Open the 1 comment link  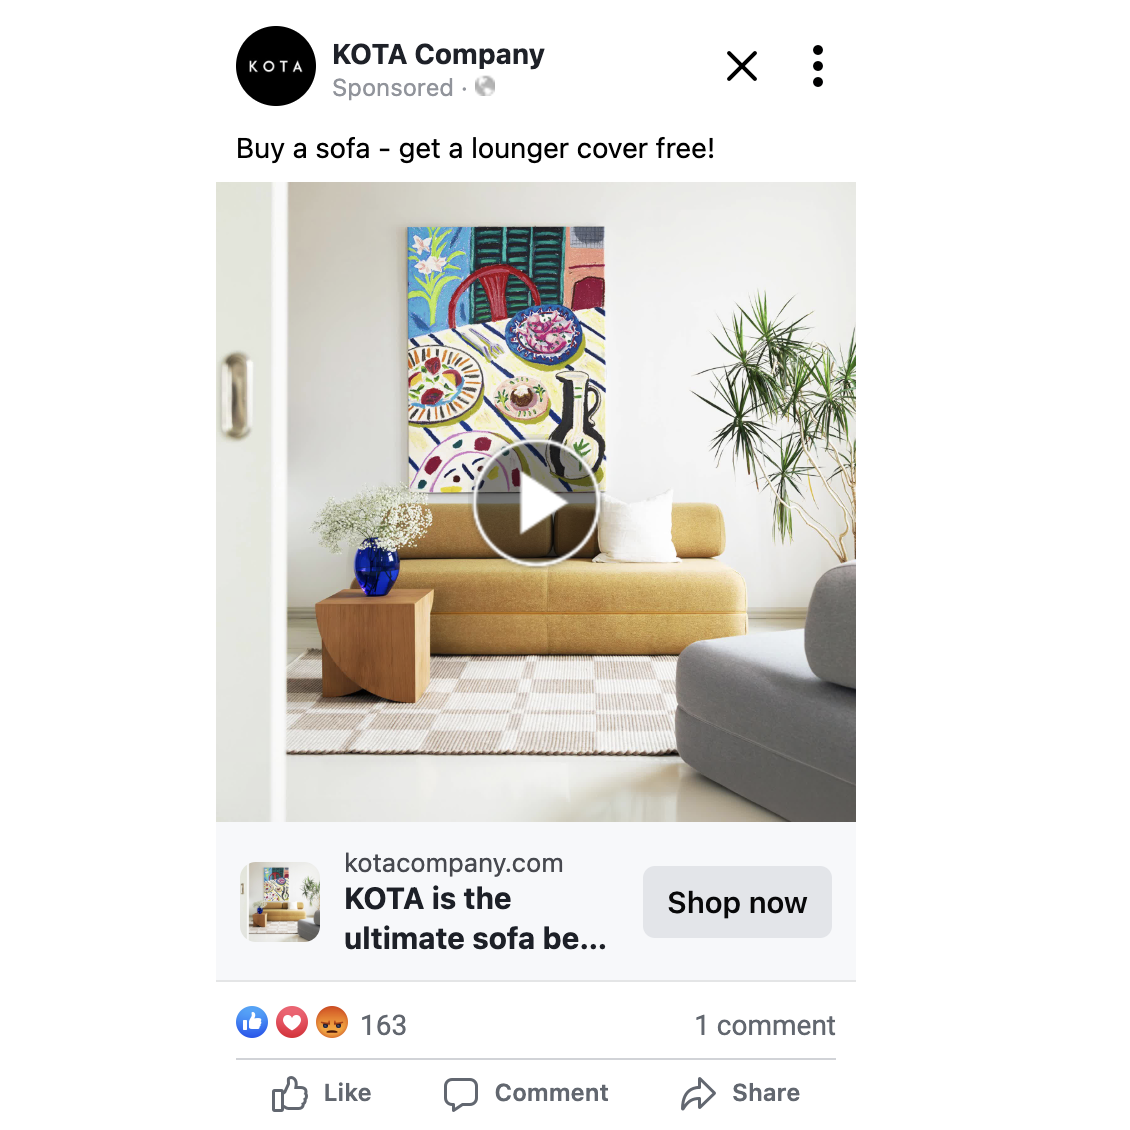point(765,1025)
